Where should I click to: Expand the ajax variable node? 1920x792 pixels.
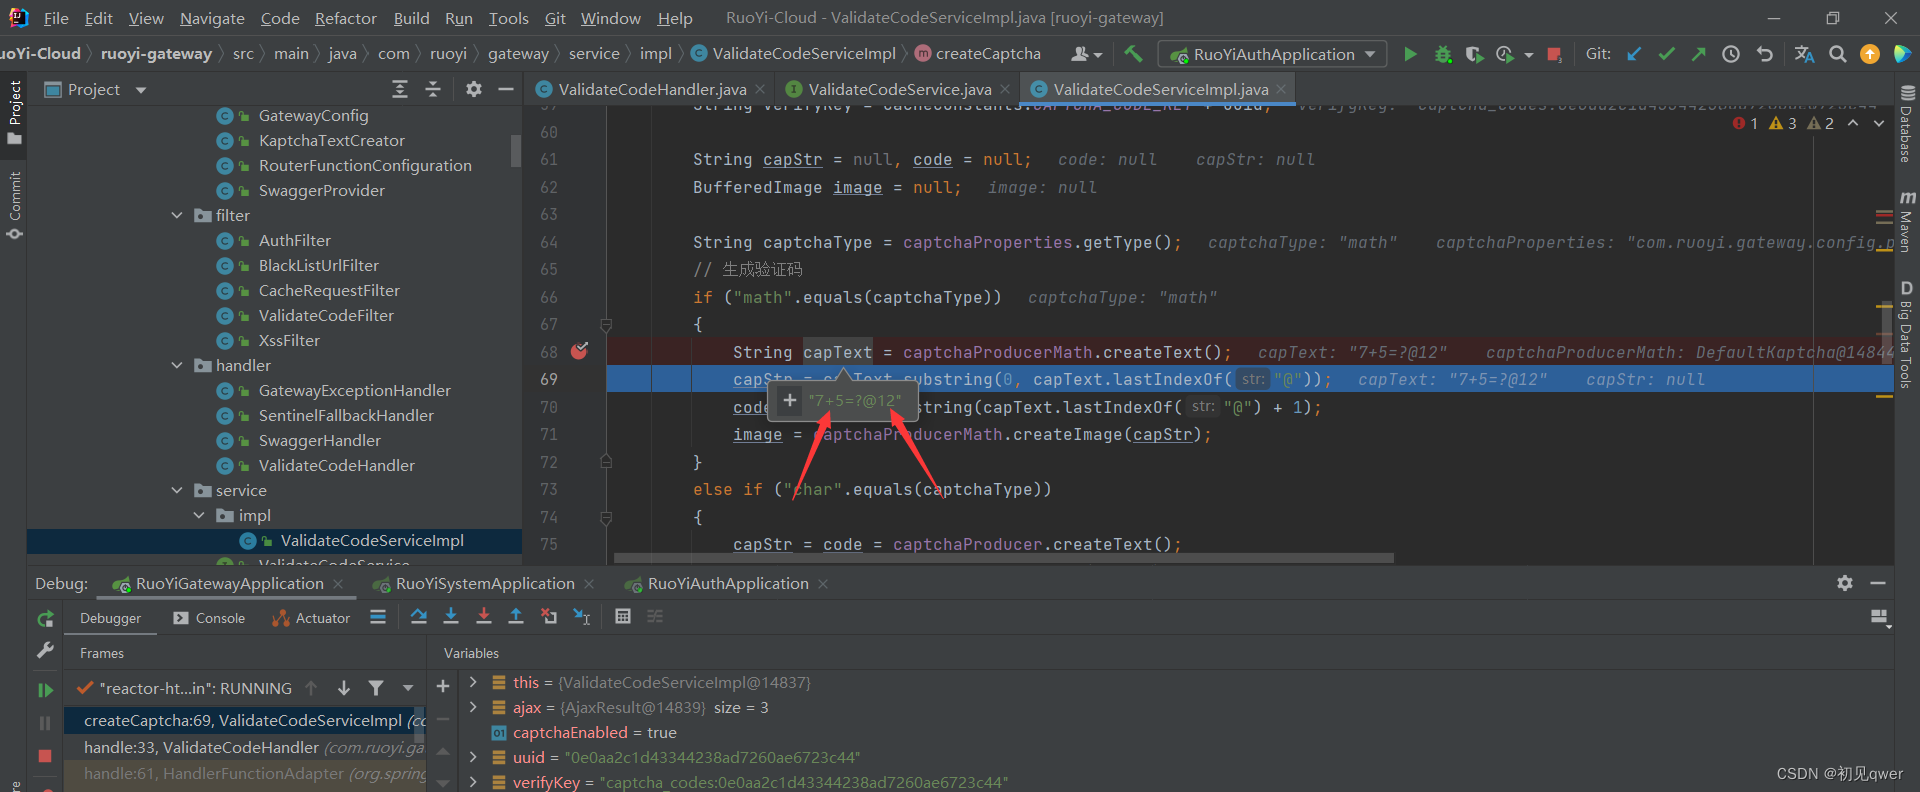pos(473,707)
